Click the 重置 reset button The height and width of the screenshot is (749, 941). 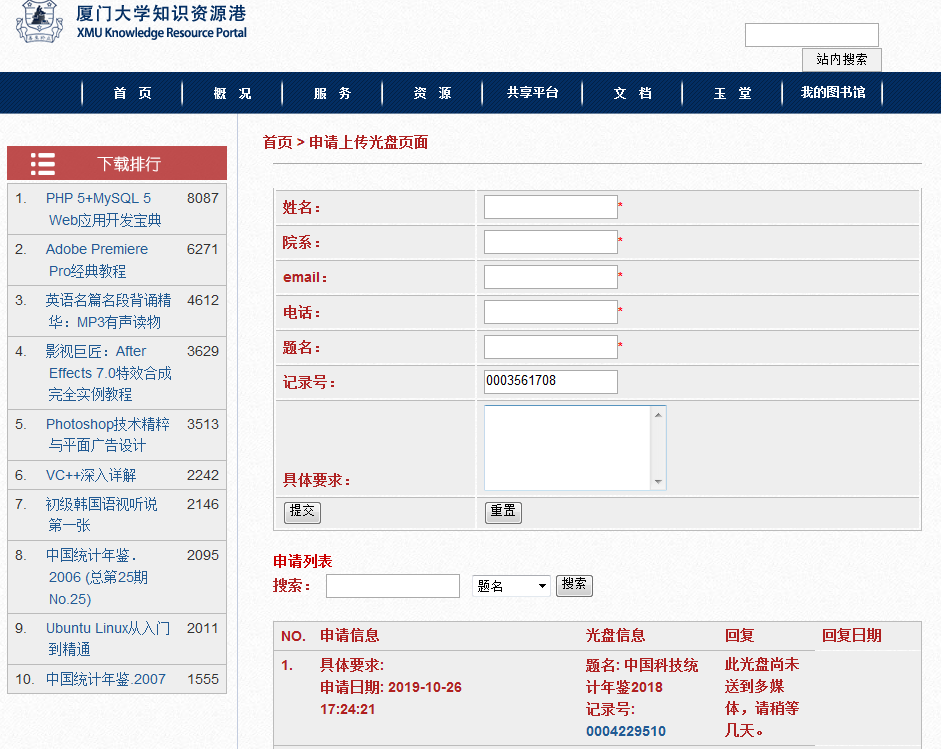(x=503, y=512)
